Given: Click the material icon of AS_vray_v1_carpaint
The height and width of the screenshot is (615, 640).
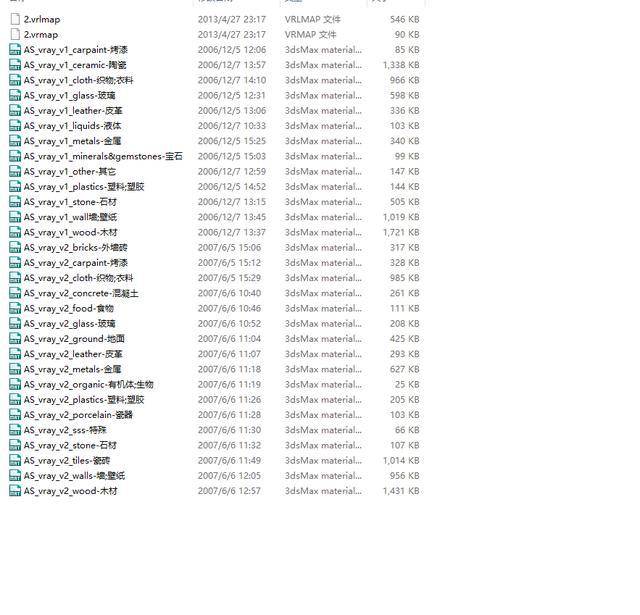Looking at the screenshot, I should pyautogui.click(x=15, y=50).
